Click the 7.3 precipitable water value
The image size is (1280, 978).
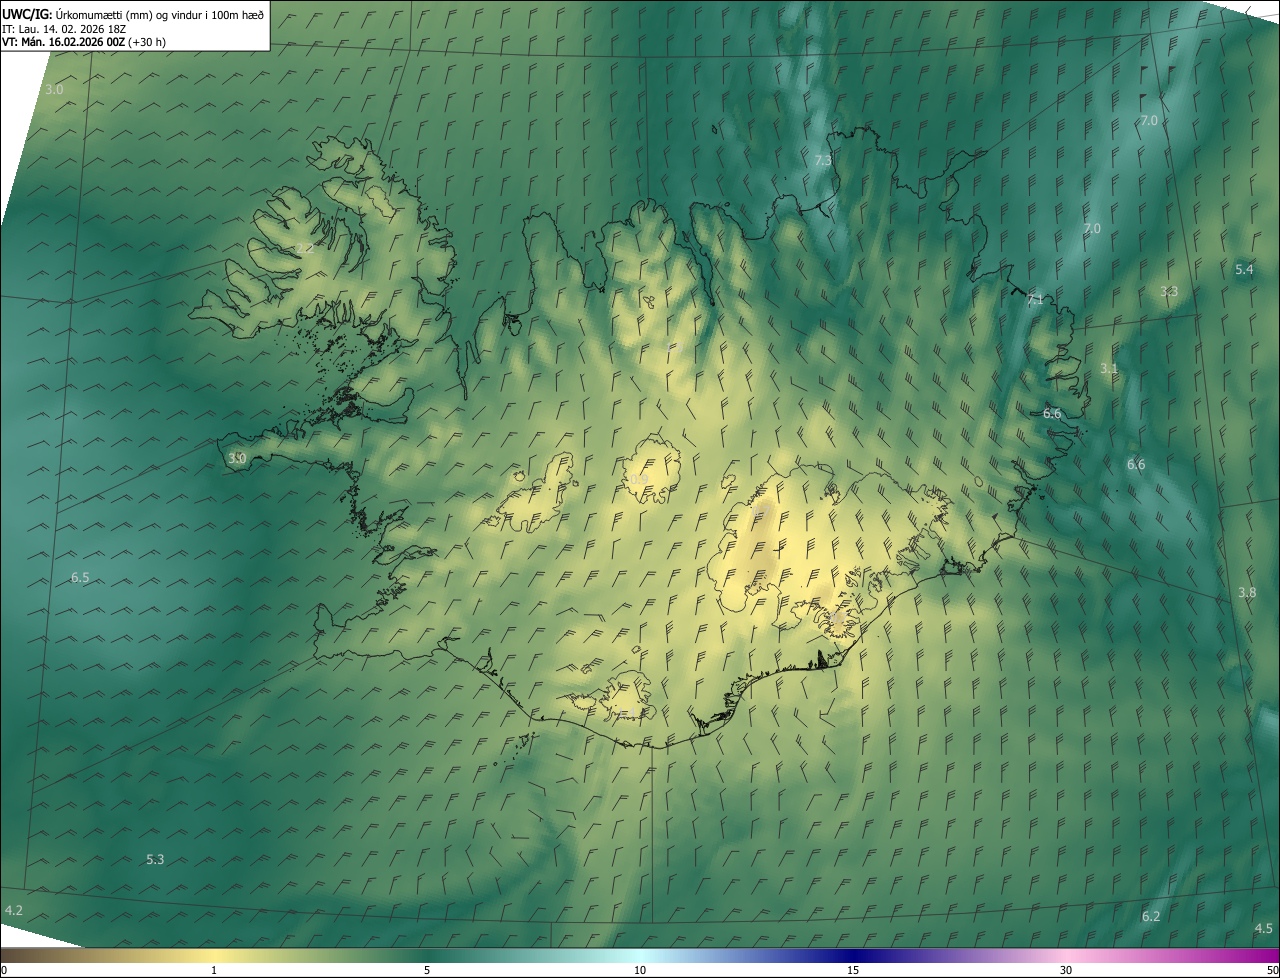[x=823, y=160]
